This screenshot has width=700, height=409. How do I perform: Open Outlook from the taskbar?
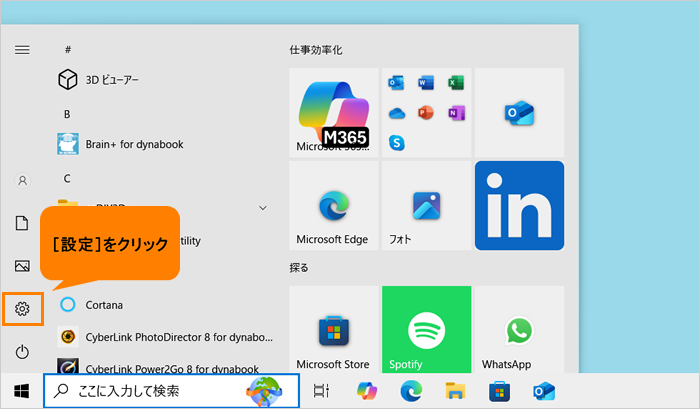[544, 391]
